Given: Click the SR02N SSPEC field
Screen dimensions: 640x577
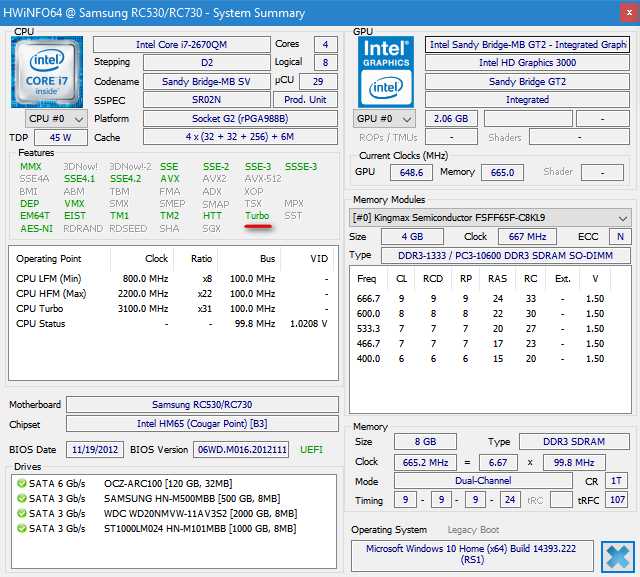Looking at the screenshot, I should click(x=207, y=100).
